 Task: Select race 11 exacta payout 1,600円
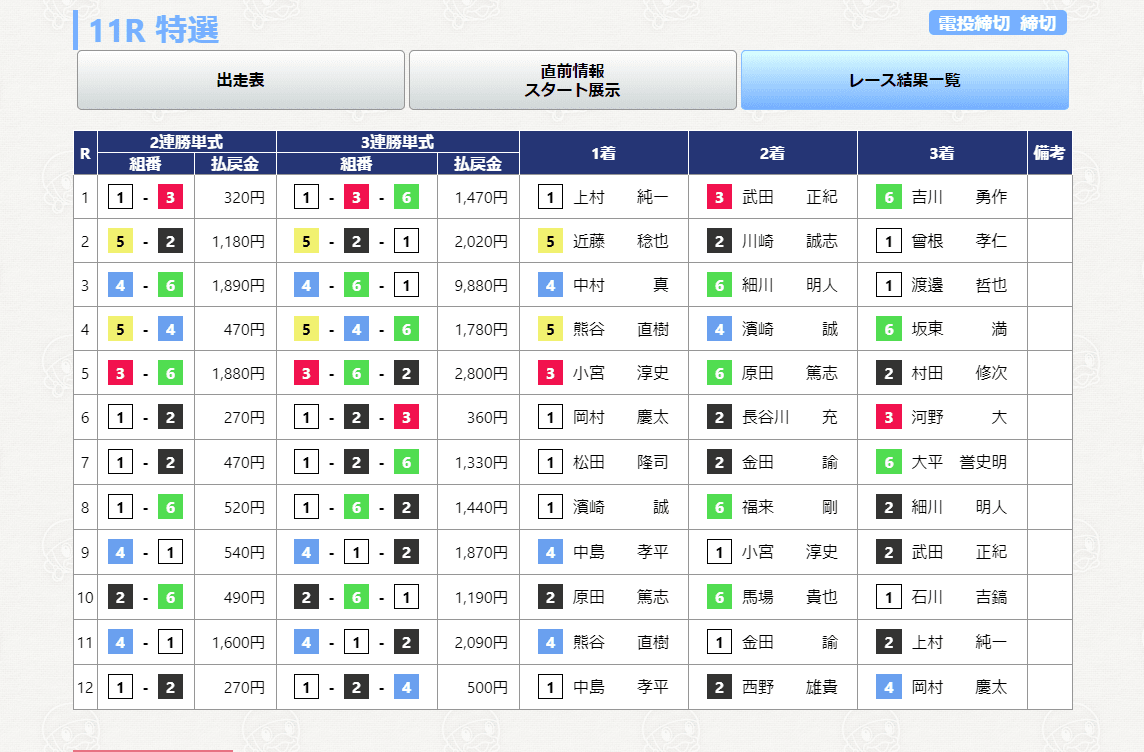239,643
